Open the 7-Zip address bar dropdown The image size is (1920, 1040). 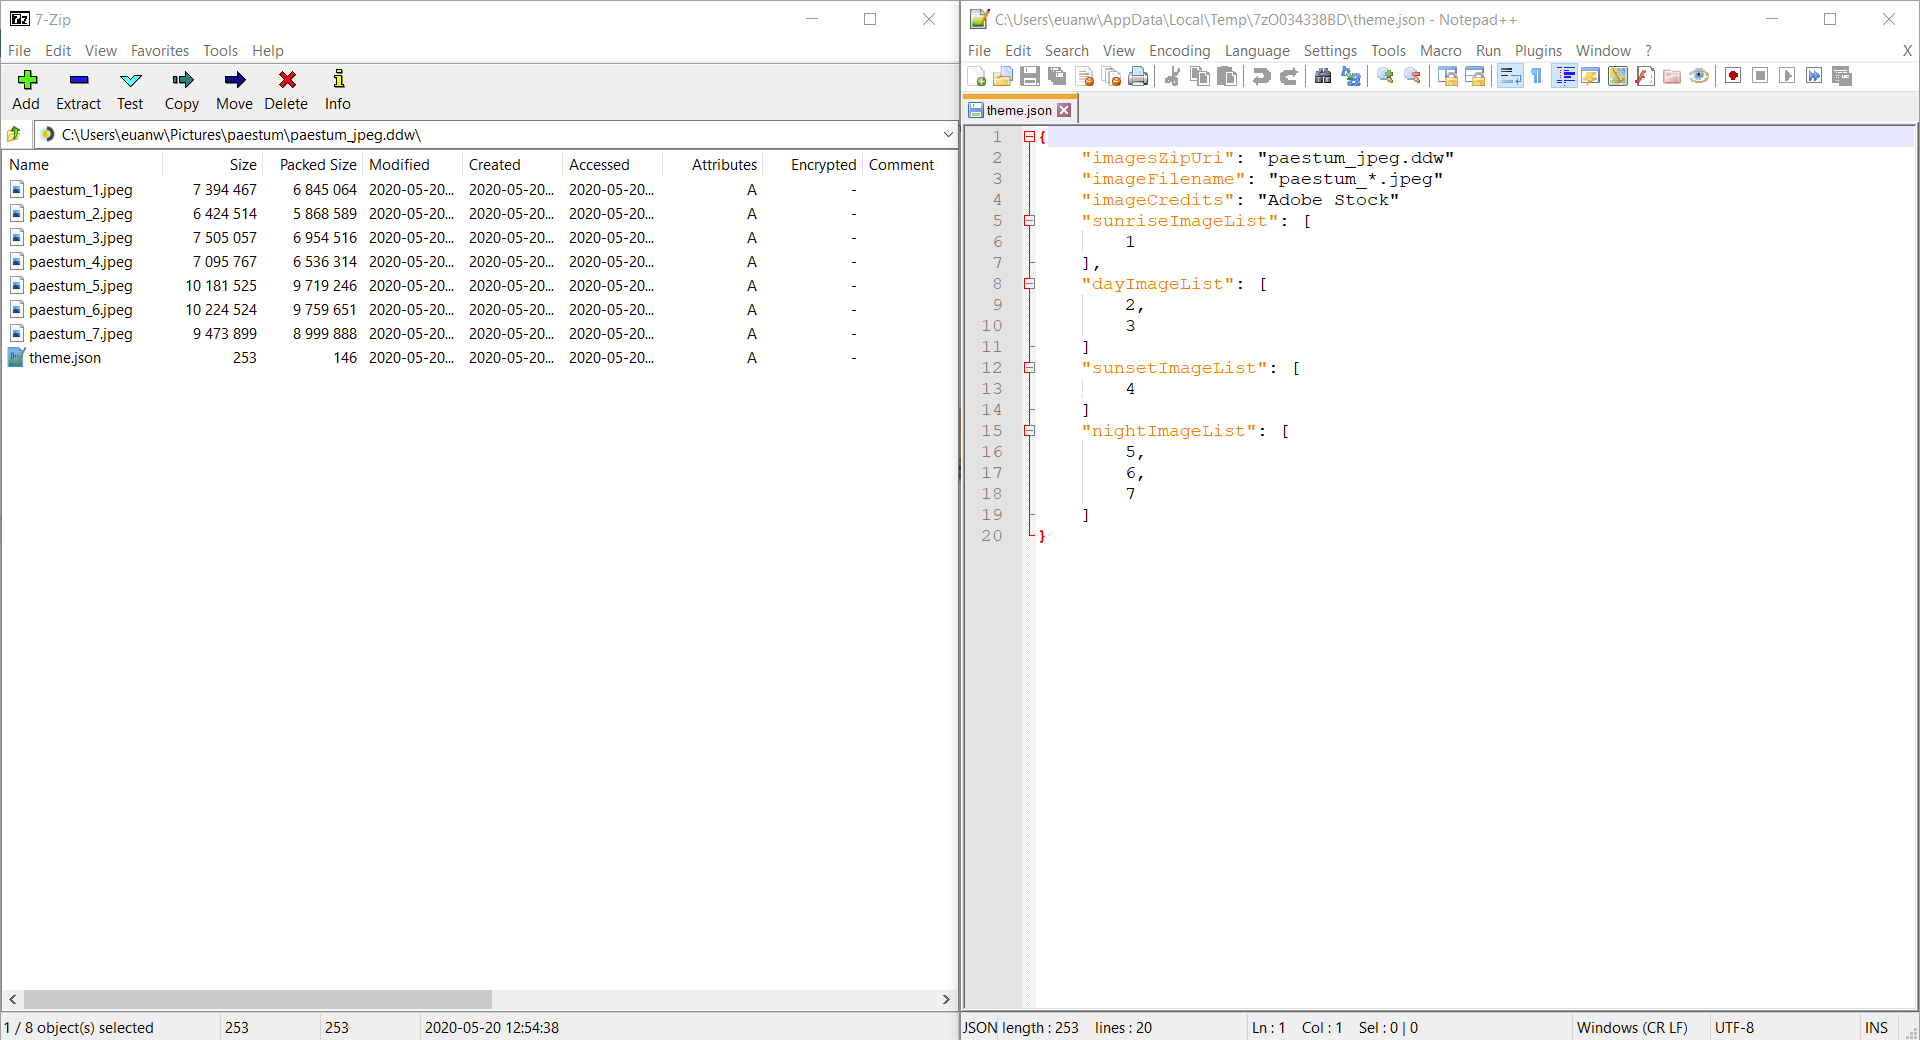point(947,134)
